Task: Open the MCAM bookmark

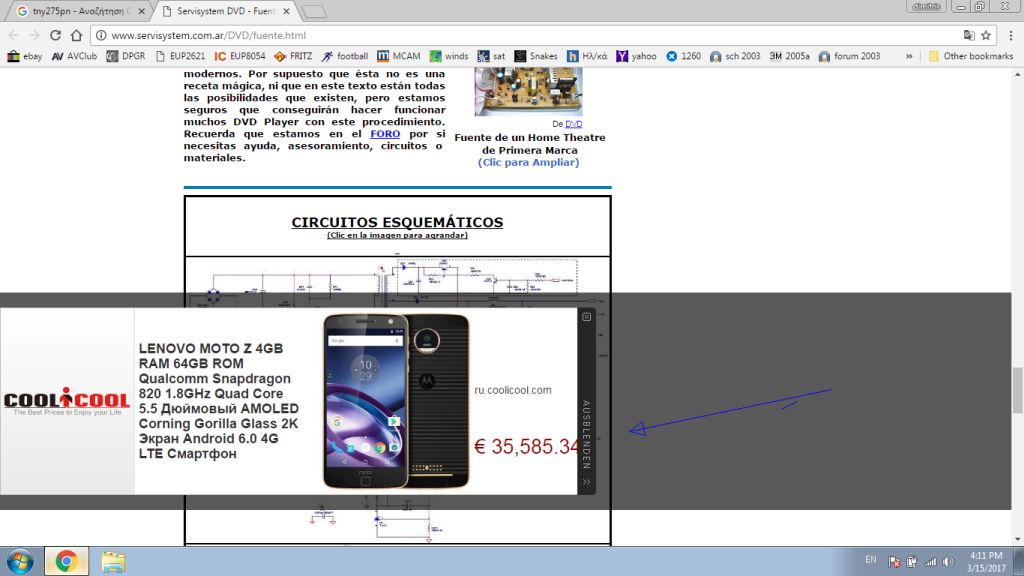Action: pos(399,56)
